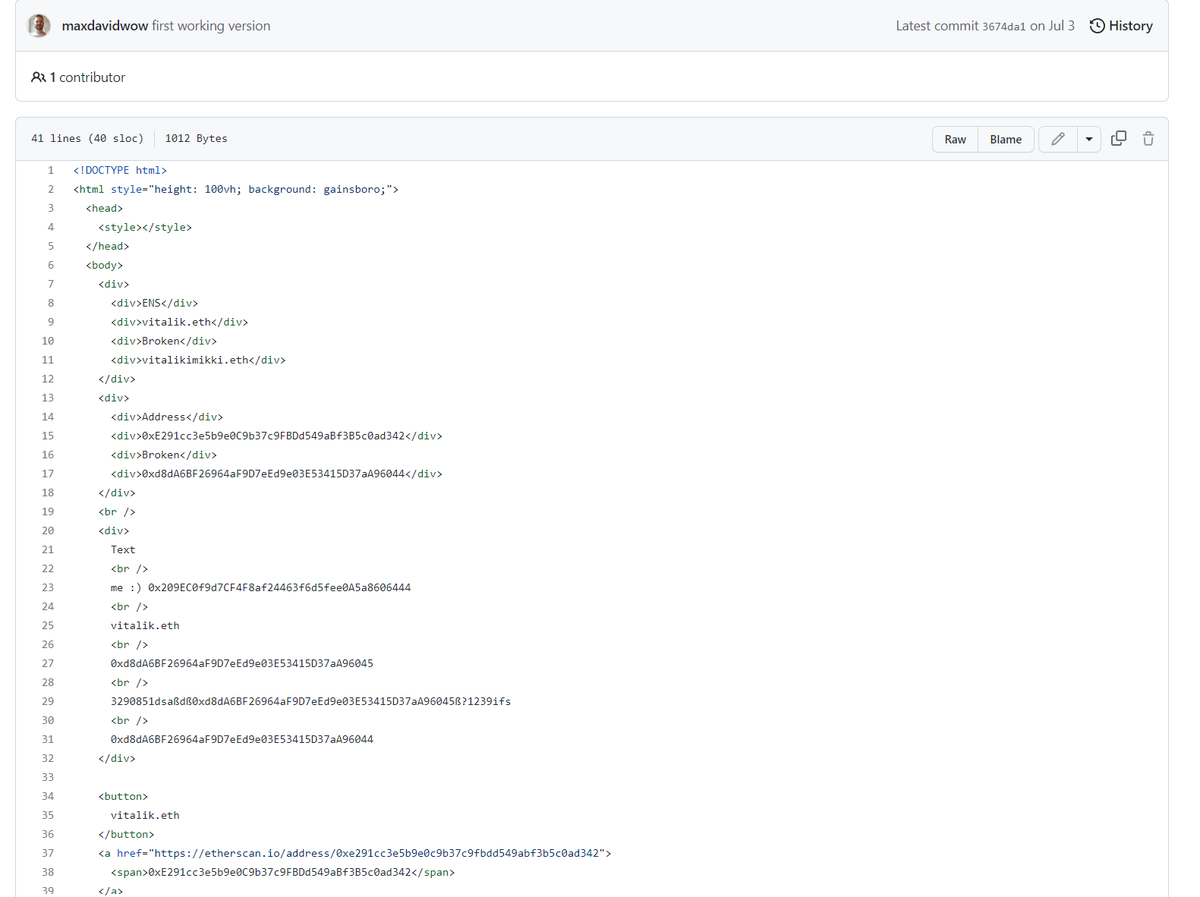Click the vitalikimikki.eth div line
Image resolution: width=1200 pixels, height=897 pixels.
tap(198, 360)
